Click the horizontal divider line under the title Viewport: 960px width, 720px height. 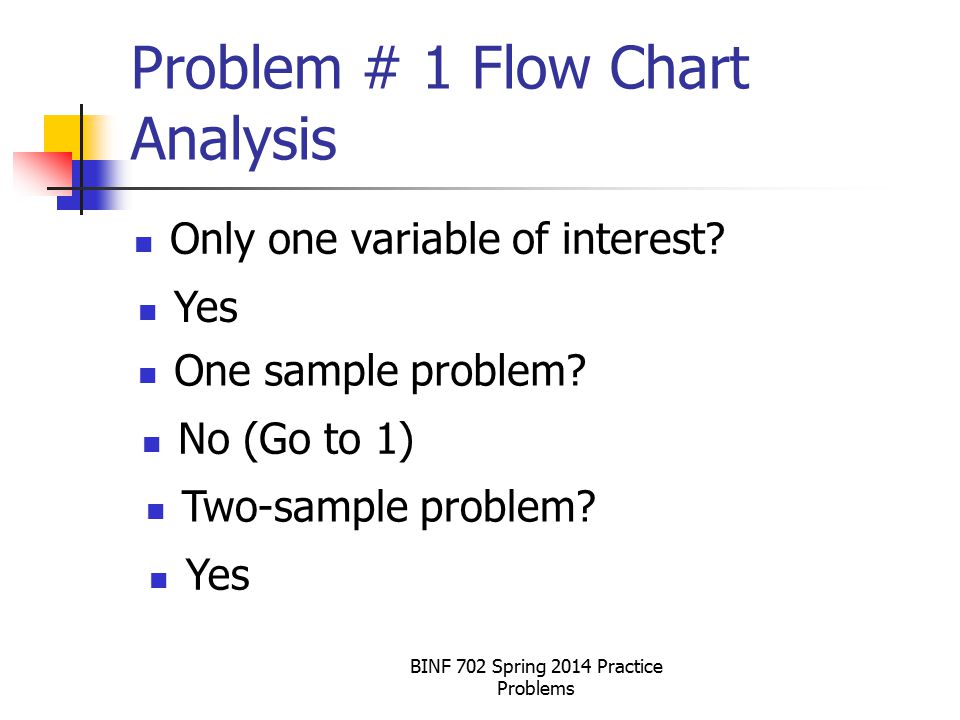[465, 189]
